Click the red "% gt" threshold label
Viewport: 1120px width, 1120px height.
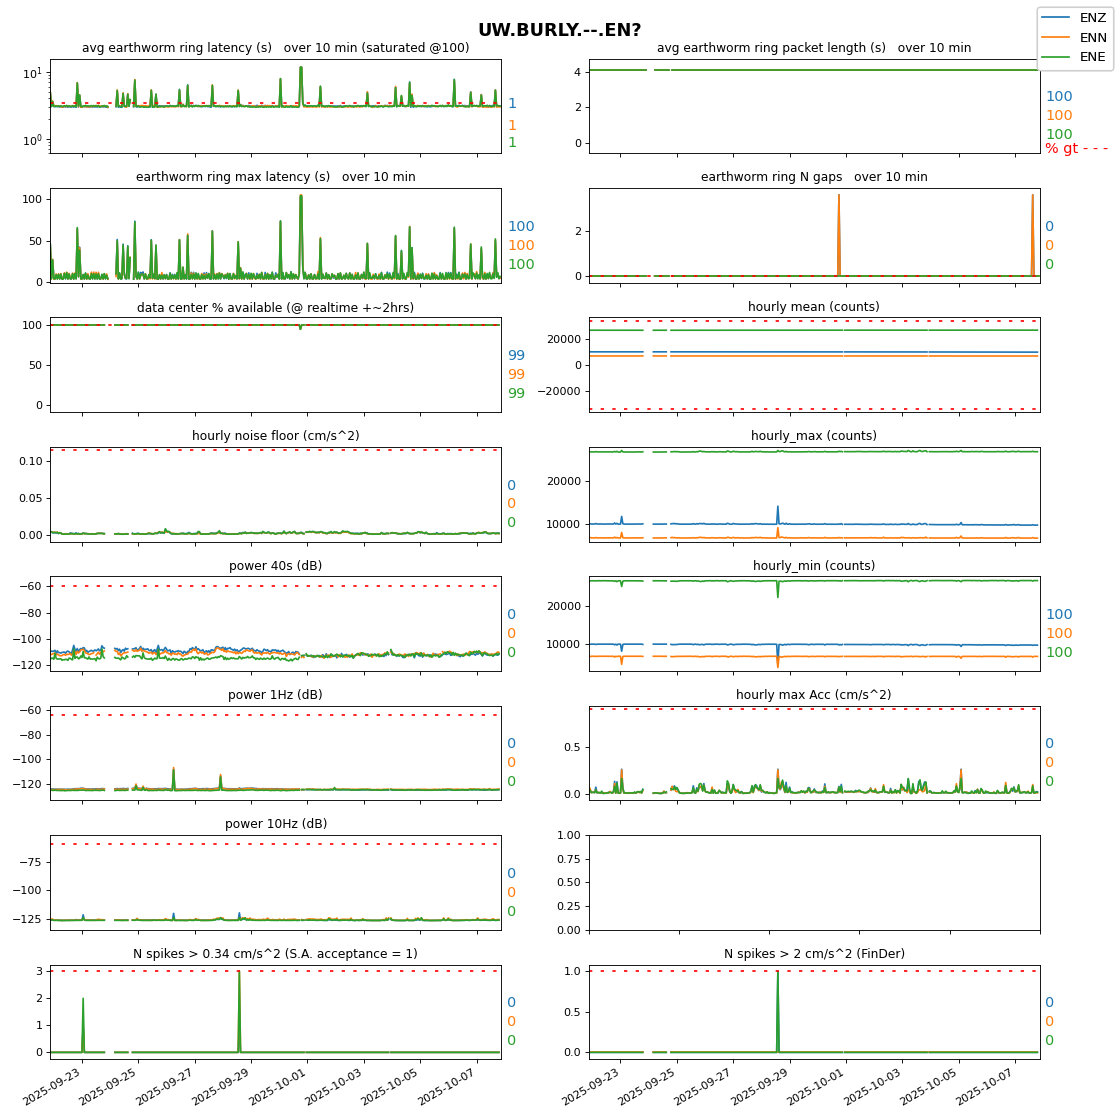click(x=1076, y=149)
